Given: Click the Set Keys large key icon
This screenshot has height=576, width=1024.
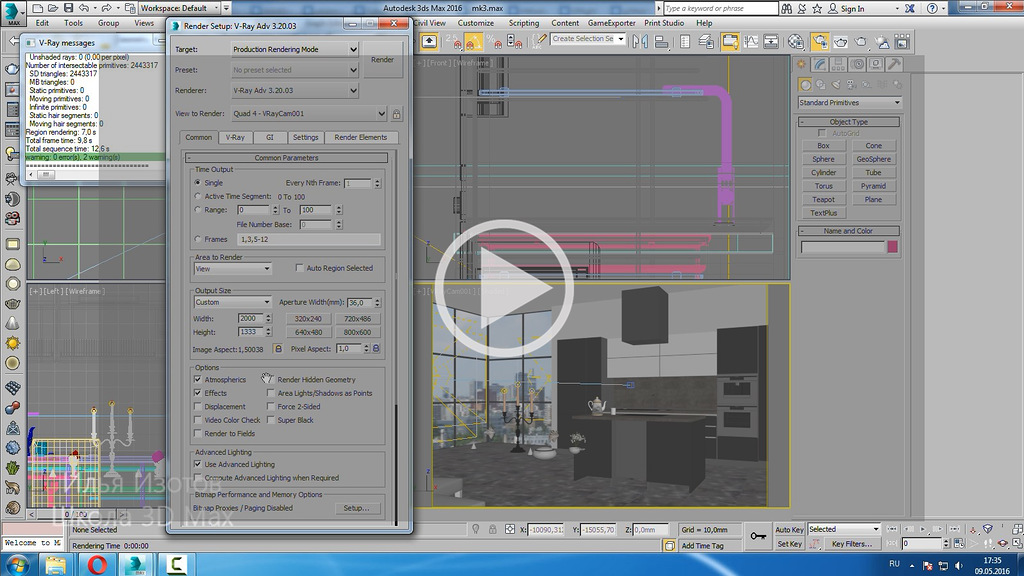Looking at the screenshot, I should point(758,536).
